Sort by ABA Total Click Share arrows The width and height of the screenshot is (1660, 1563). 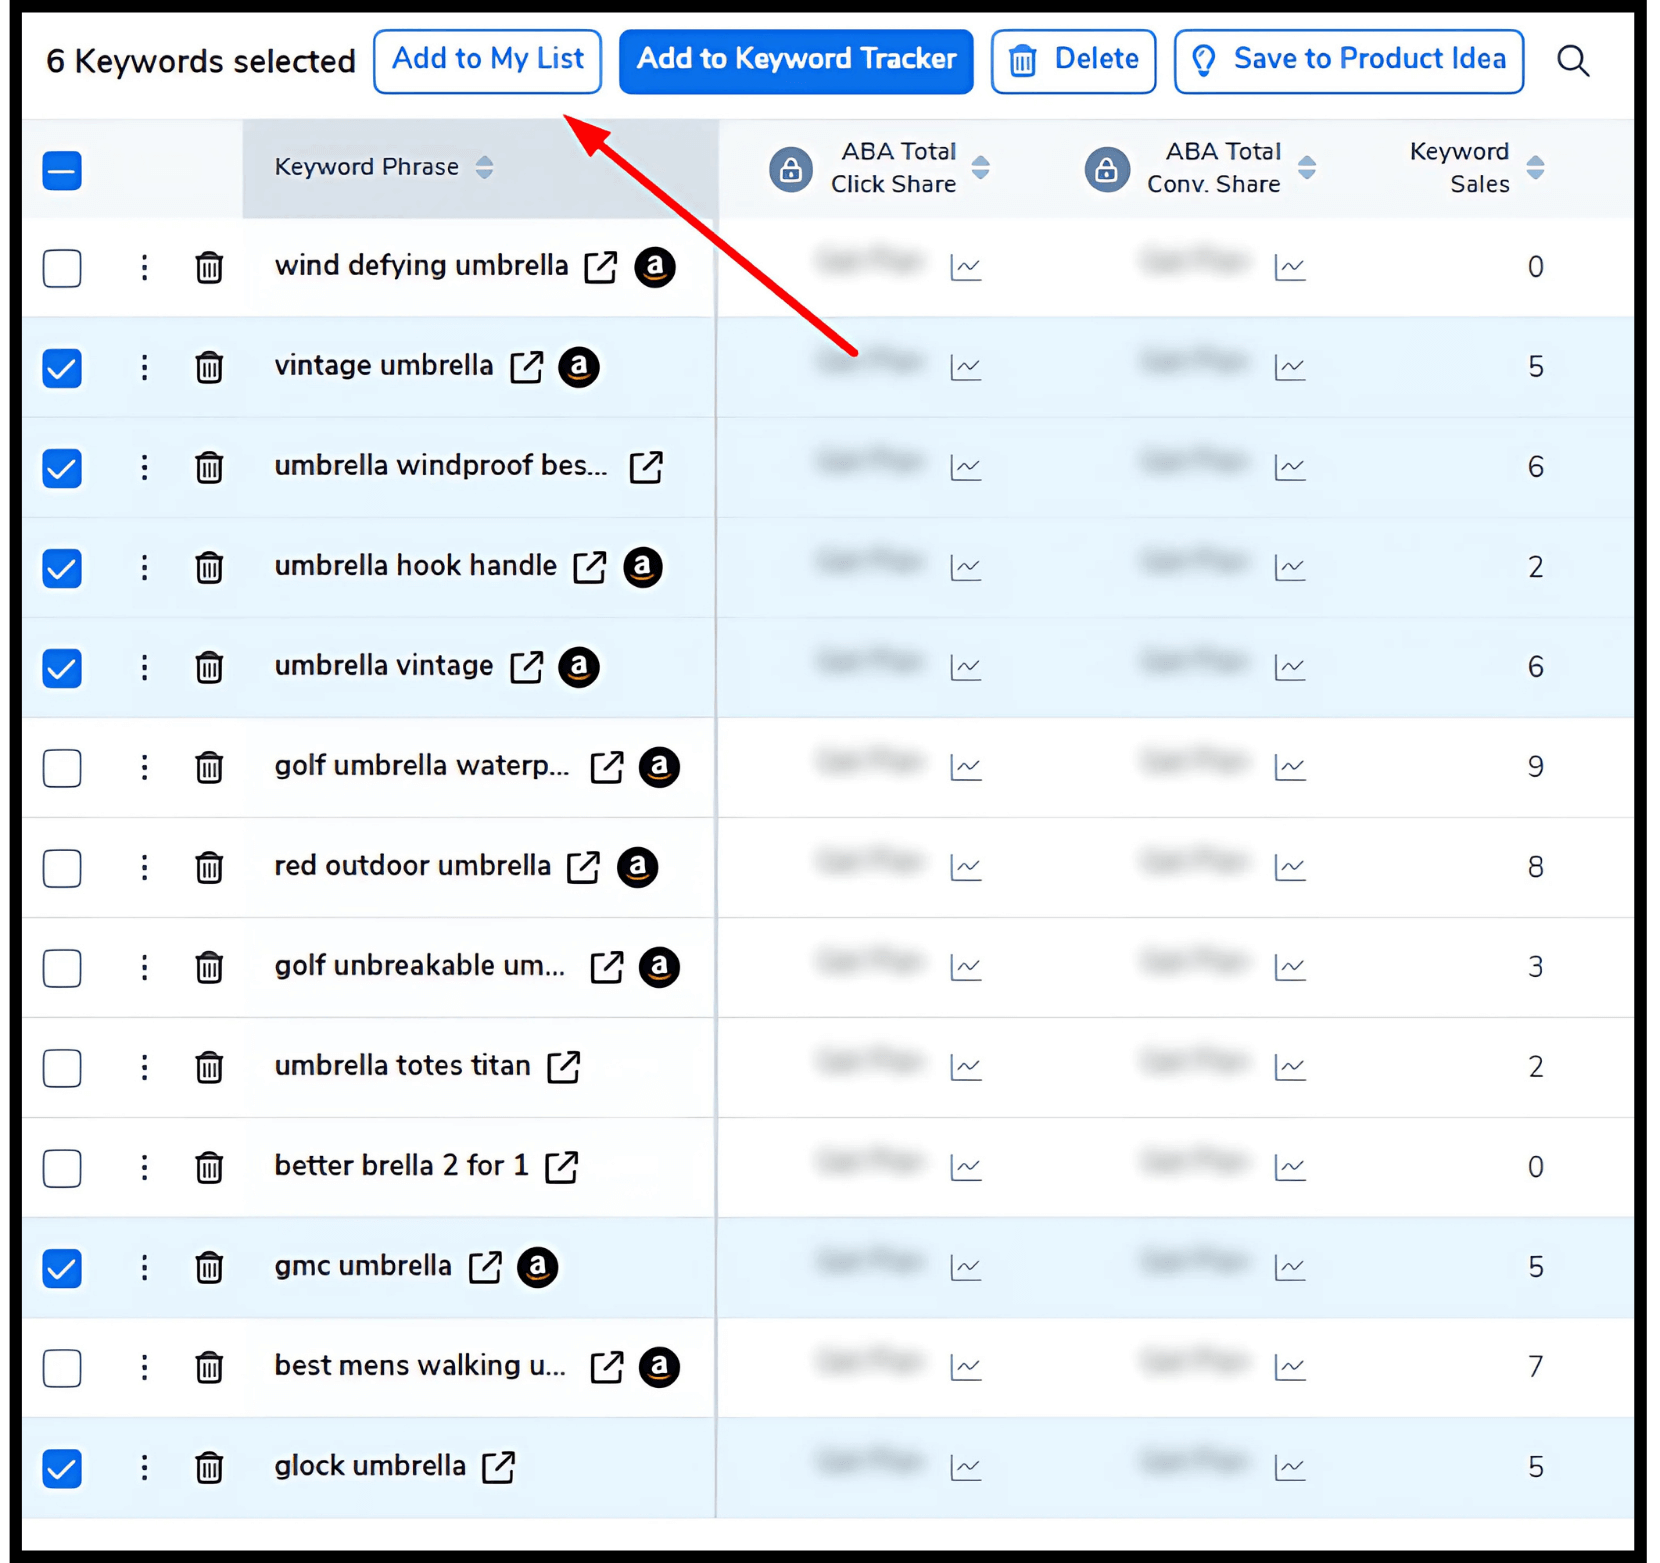981,168
